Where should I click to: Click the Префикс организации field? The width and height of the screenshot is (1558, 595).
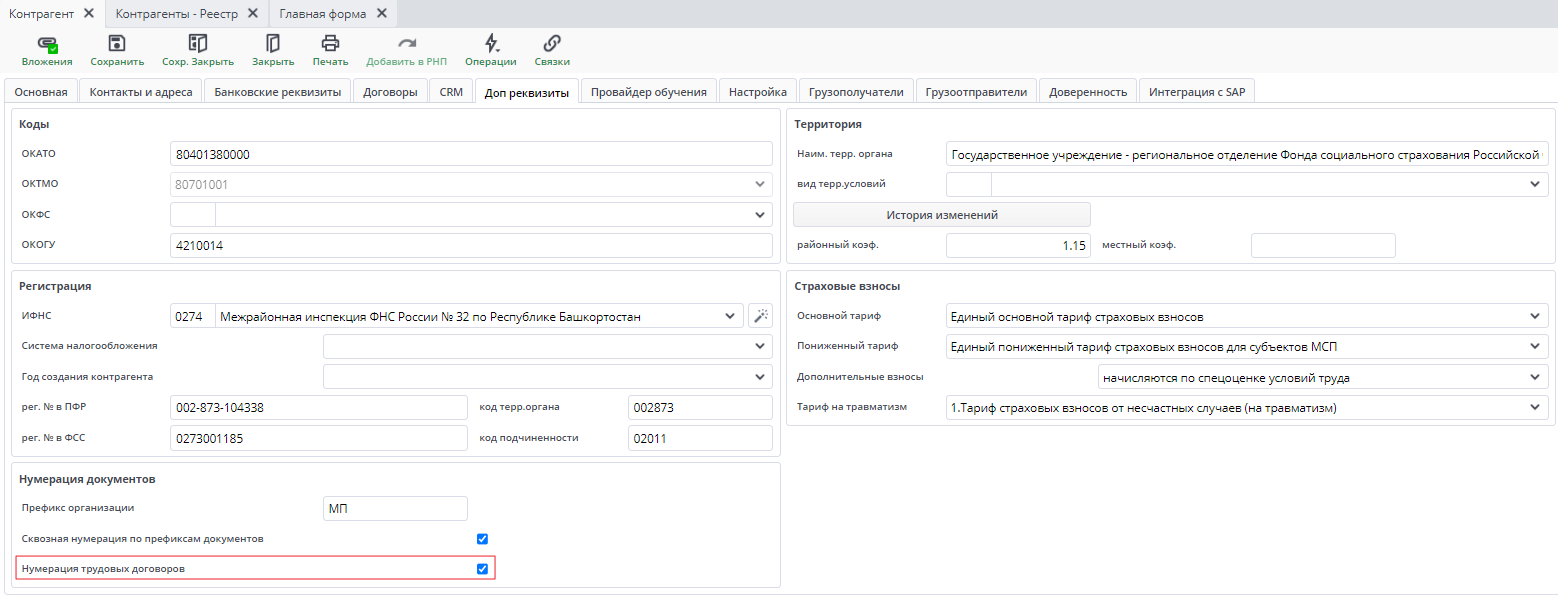pyautogui.click(x=395, y=509)
